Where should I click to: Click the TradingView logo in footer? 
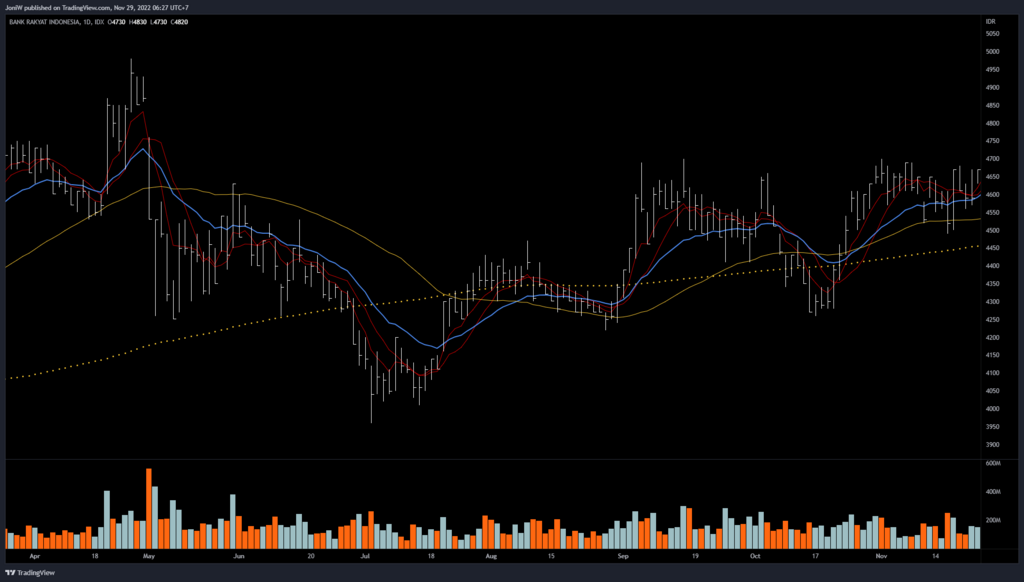pos(30,573)
